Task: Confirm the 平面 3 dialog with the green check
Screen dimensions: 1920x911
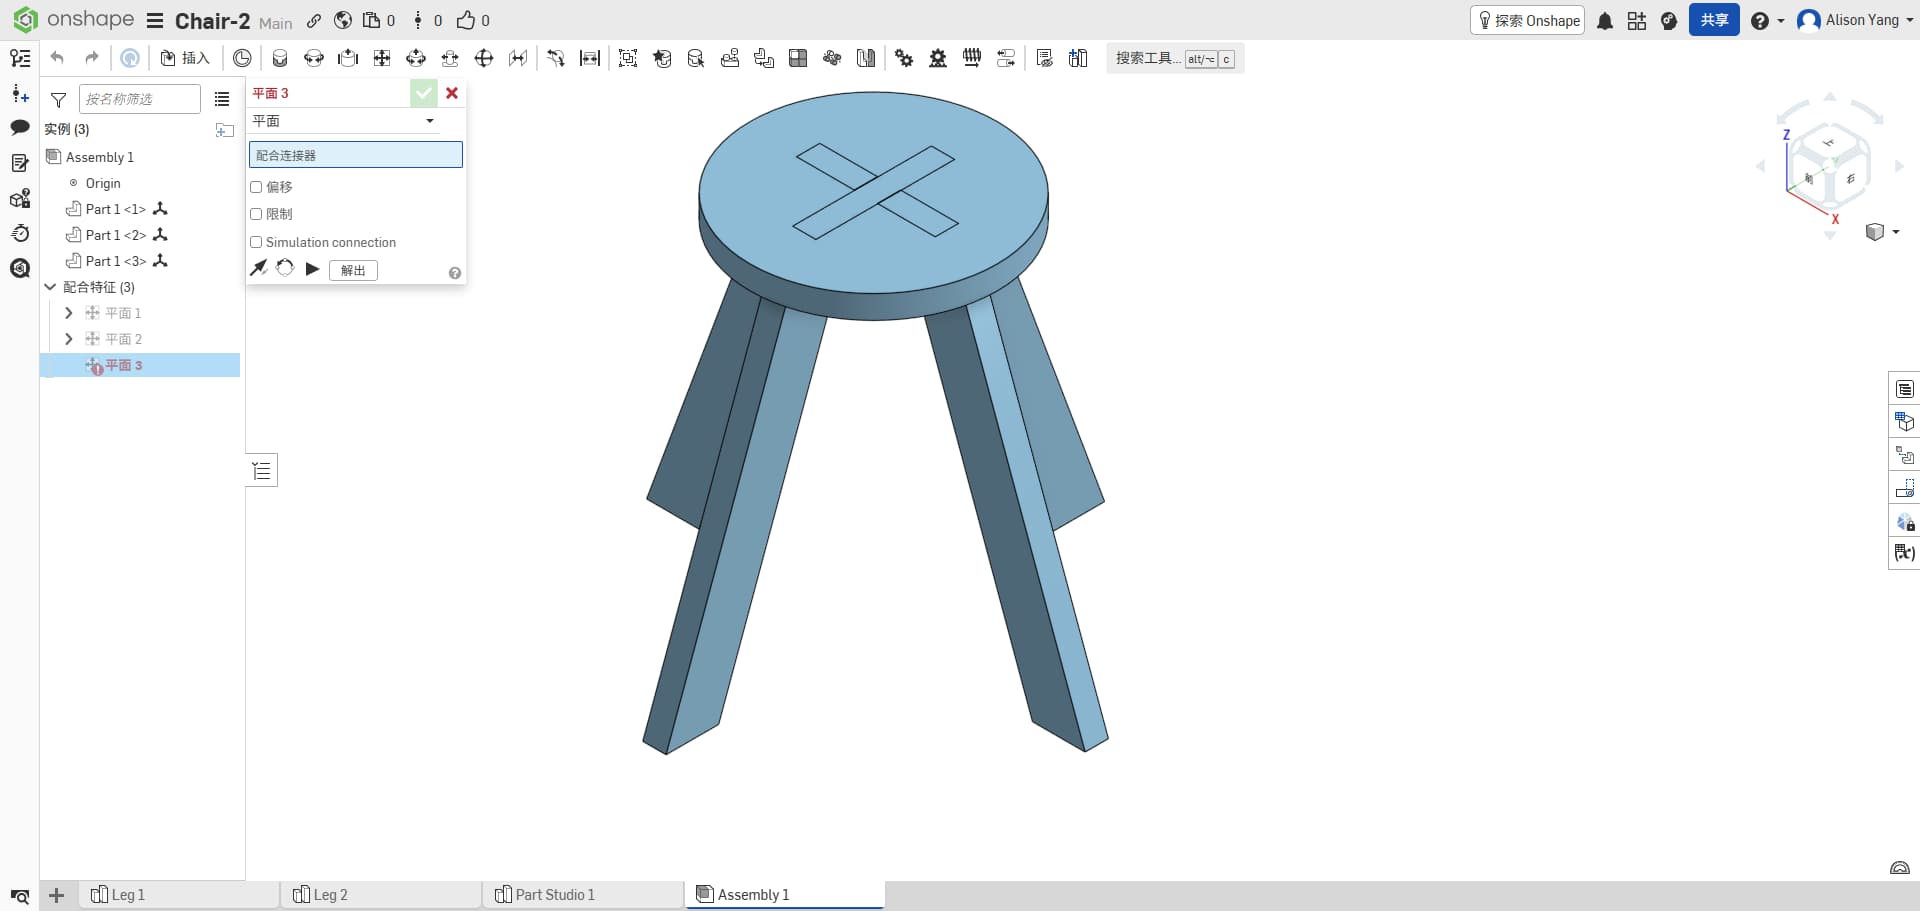Action: tap(424, 93)
